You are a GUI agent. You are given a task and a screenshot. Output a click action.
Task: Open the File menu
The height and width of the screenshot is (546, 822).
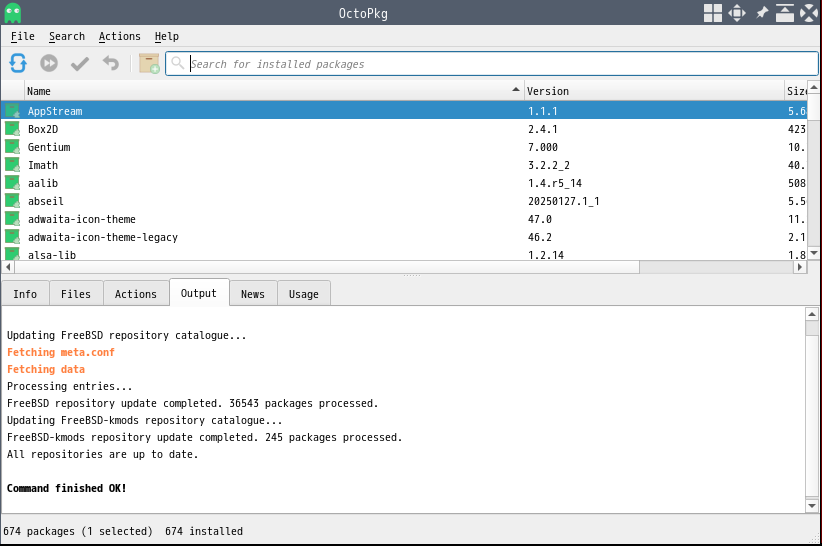click(23, 36)
